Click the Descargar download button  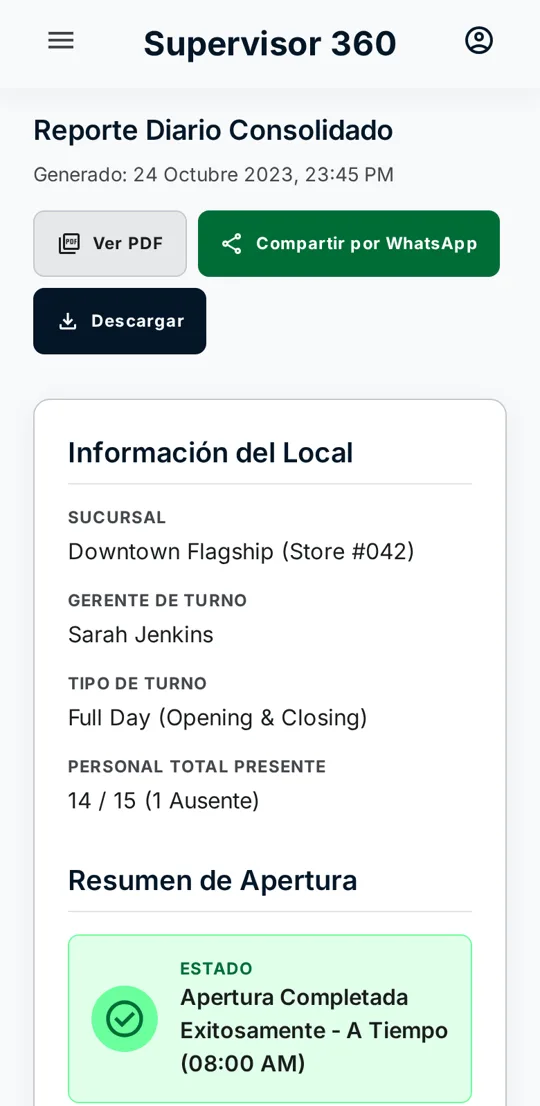[x=120, y=321]
